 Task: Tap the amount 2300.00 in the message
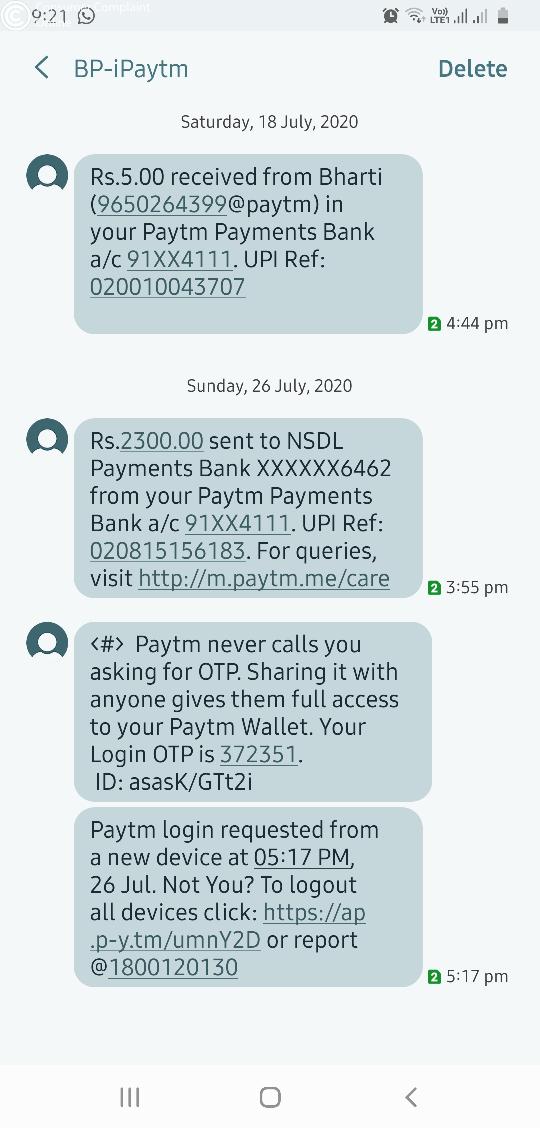click(163, 440)
